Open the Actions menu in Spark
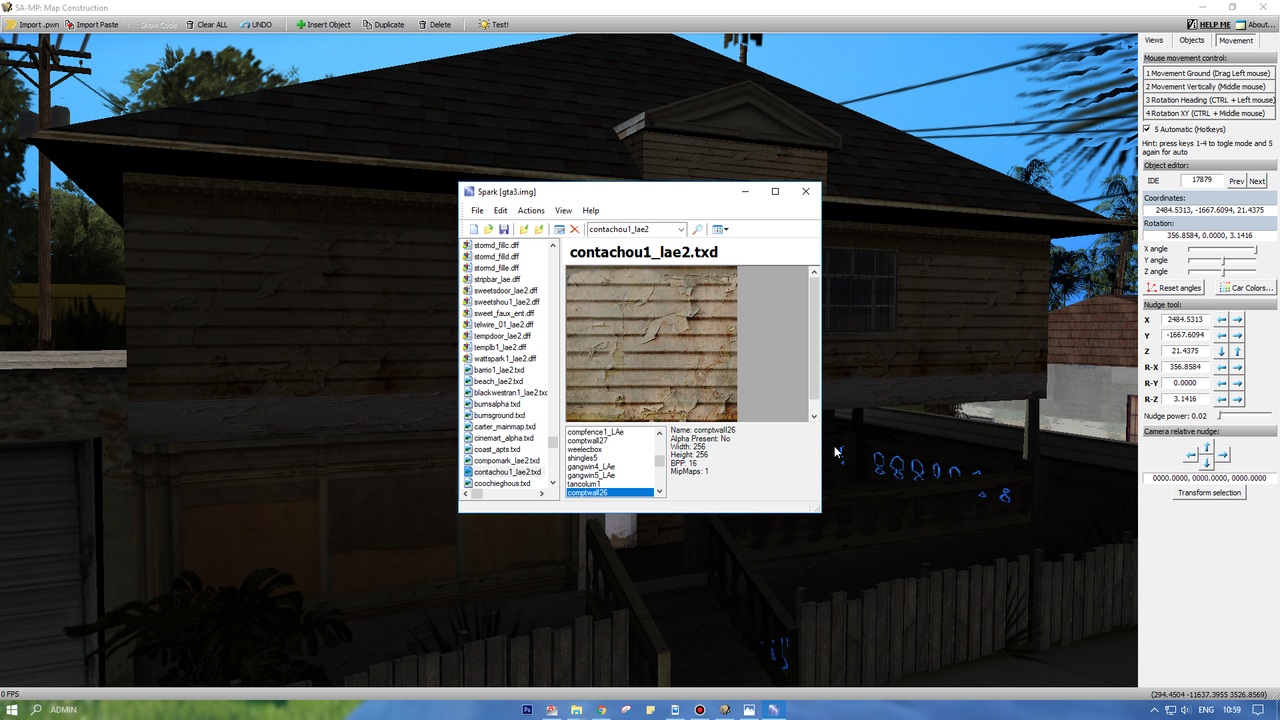The width and height of the screenshot is (1280, 720). click(x=531, y=211)
